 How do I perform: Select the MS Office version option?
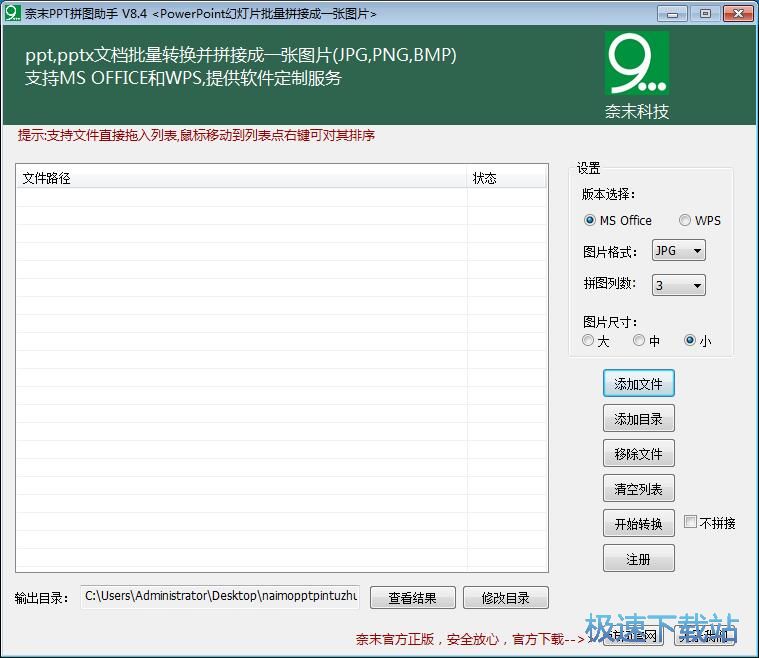tap(618, 220)
